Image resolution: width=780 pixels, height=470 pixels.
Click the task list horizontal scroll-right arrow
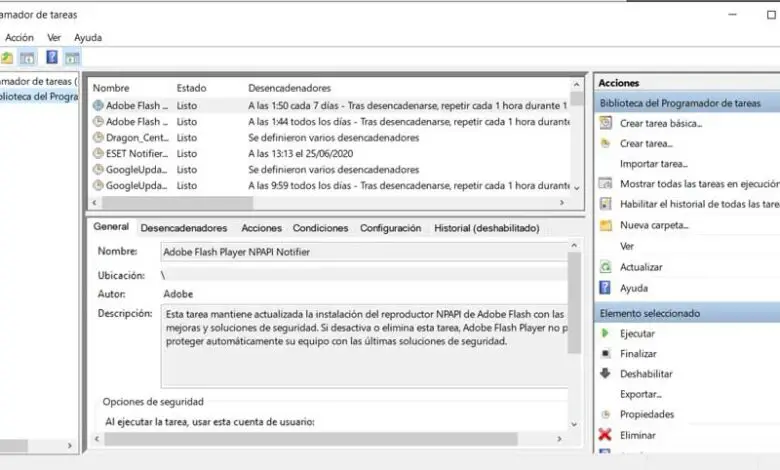[x=562, y=202]
